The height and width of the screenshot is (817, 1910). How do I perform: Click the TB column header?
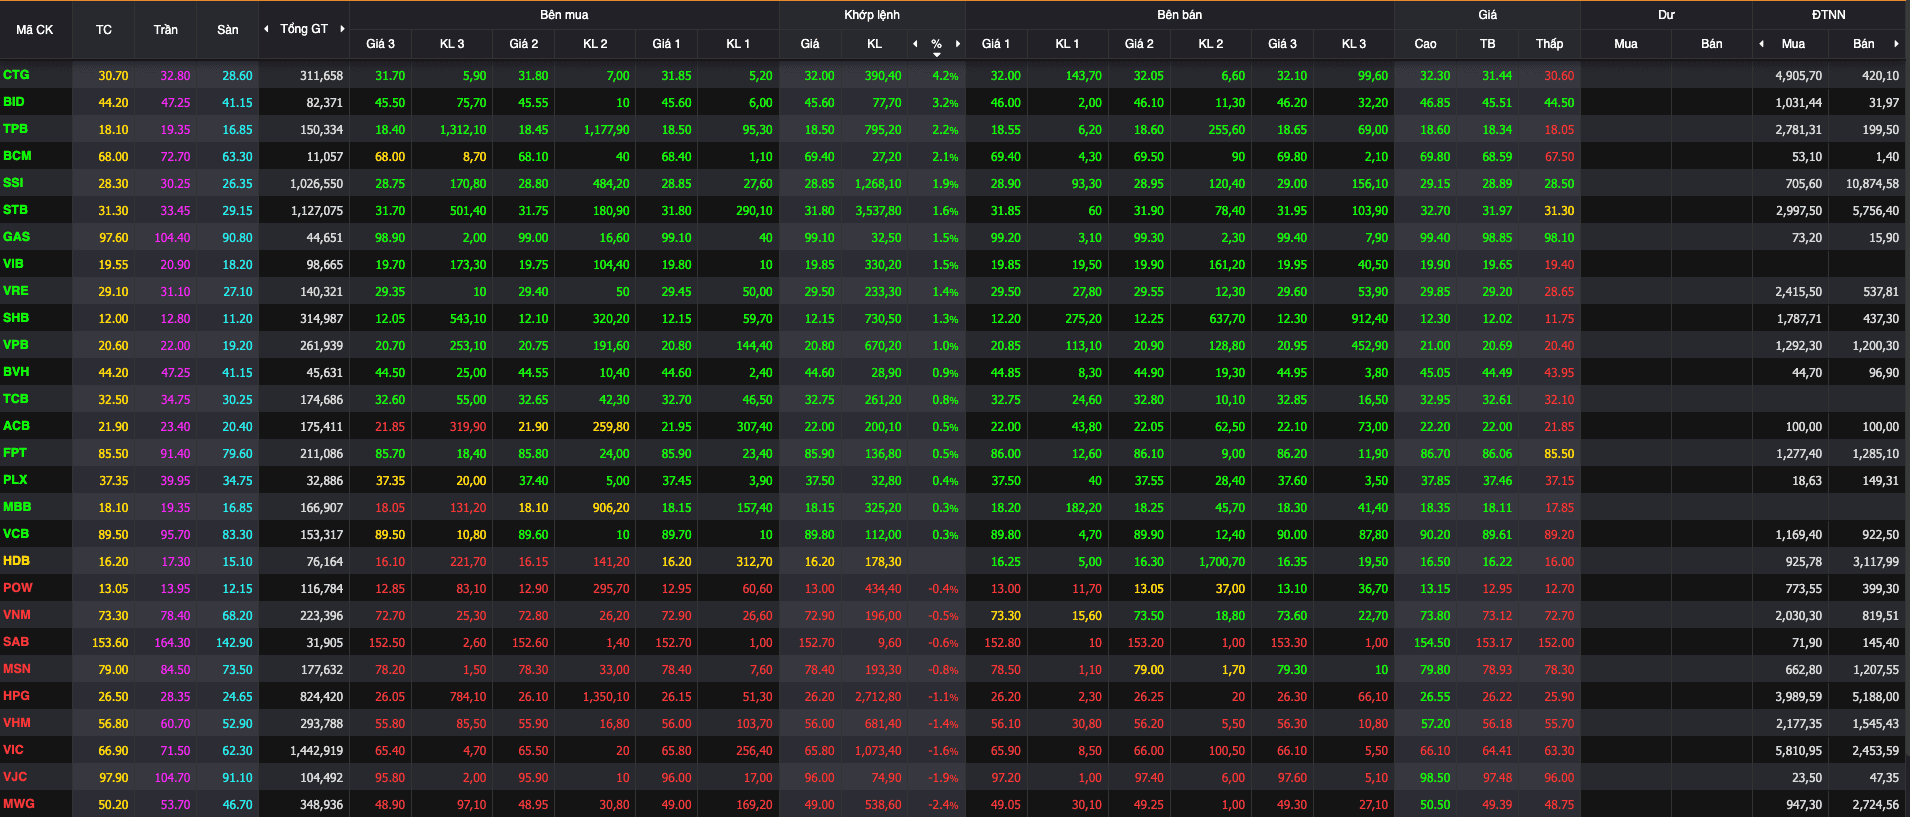[x=1488, y=44]
